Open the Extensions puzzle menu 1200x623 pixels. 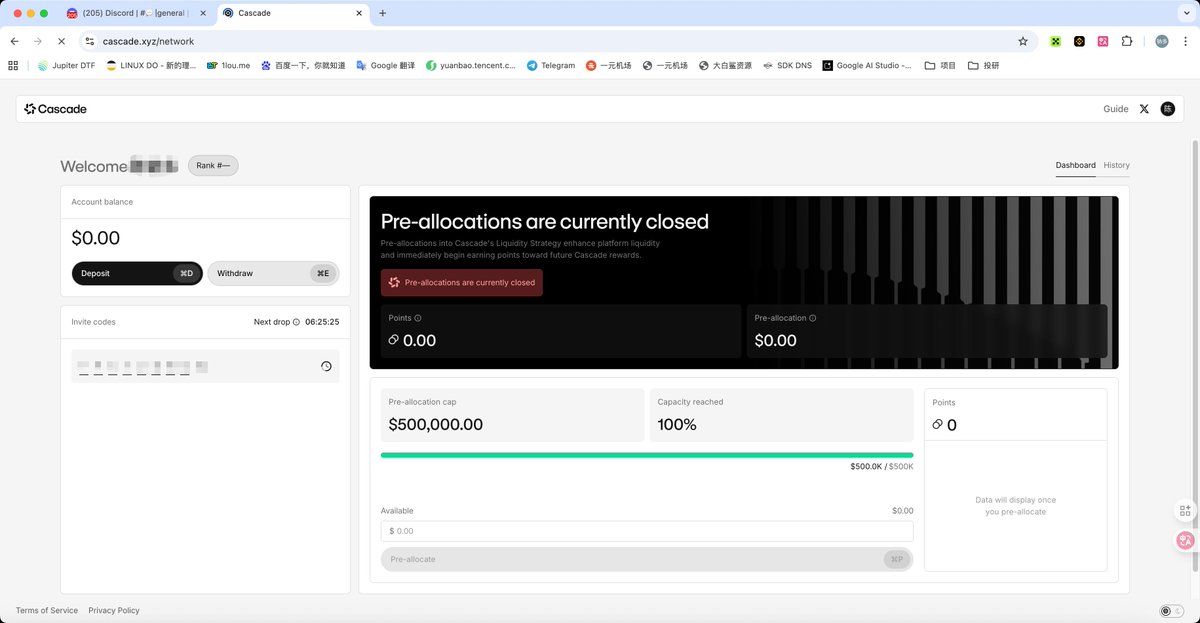(x=1127, y=41)
